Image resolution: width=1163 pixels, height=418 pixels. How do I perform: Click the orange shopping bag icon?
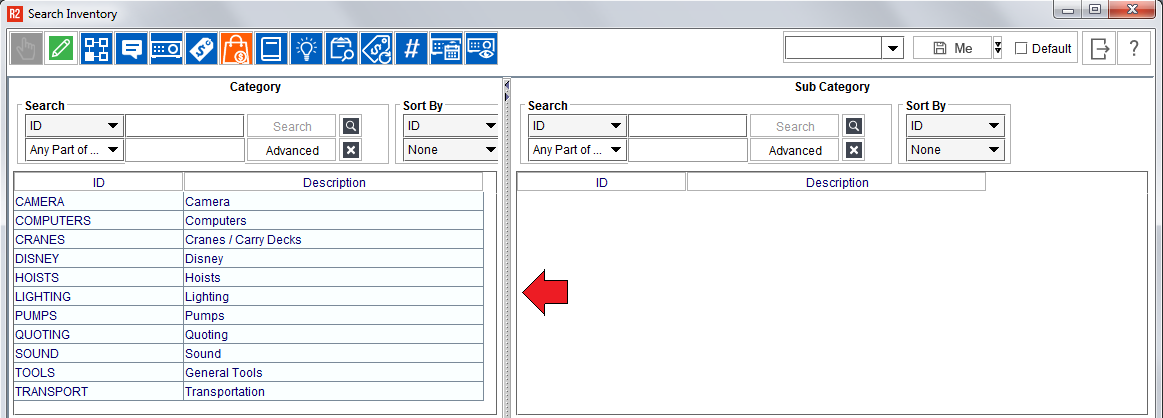[x=237, y=49]
